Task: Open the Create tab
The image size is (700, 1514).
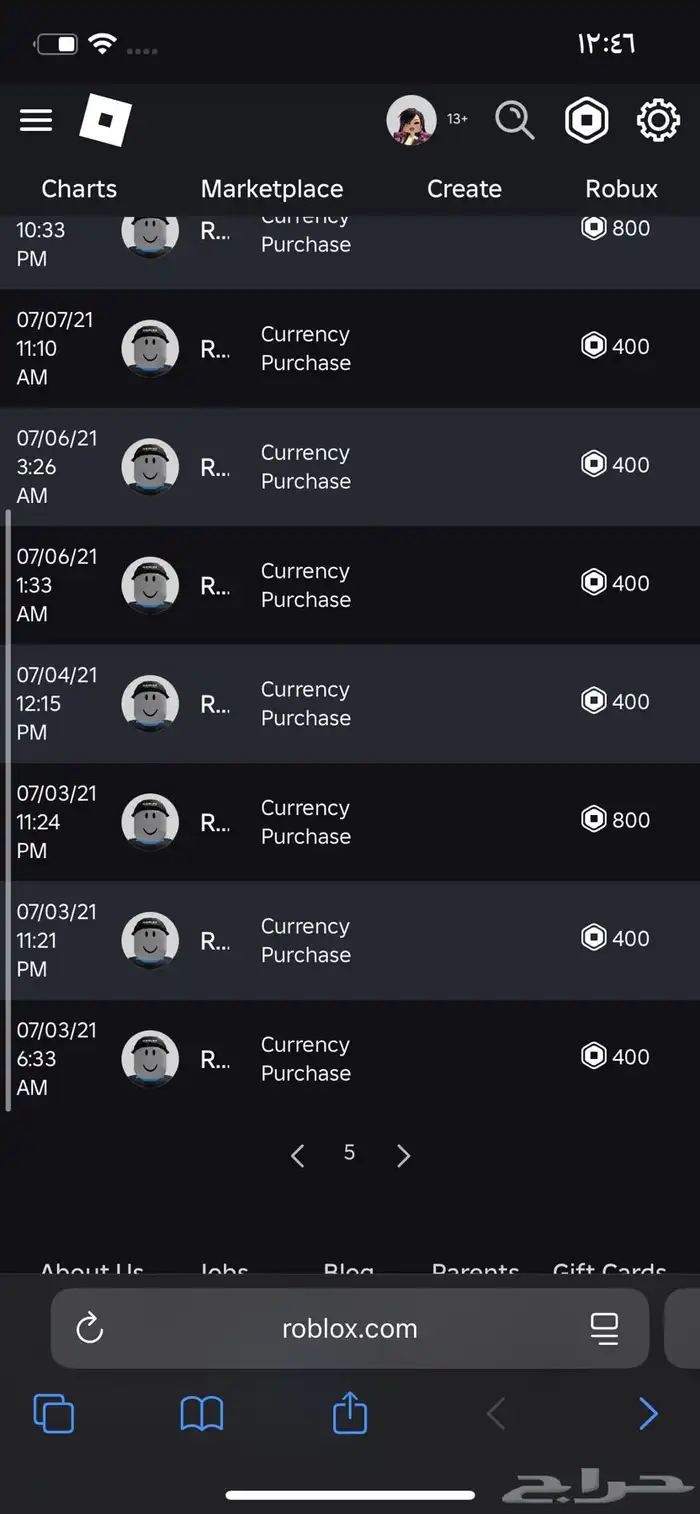Action: pos(464,189)
